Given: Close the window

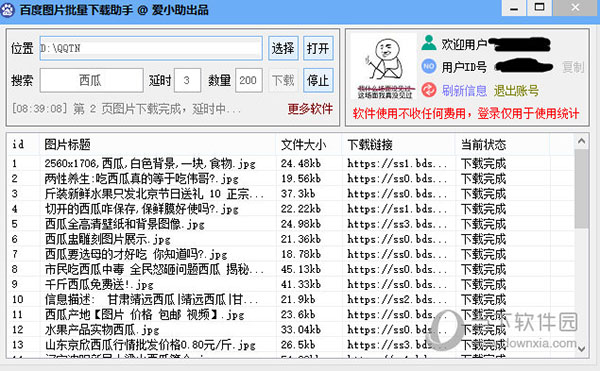Looking at the screenshot, I should [575, 8].
